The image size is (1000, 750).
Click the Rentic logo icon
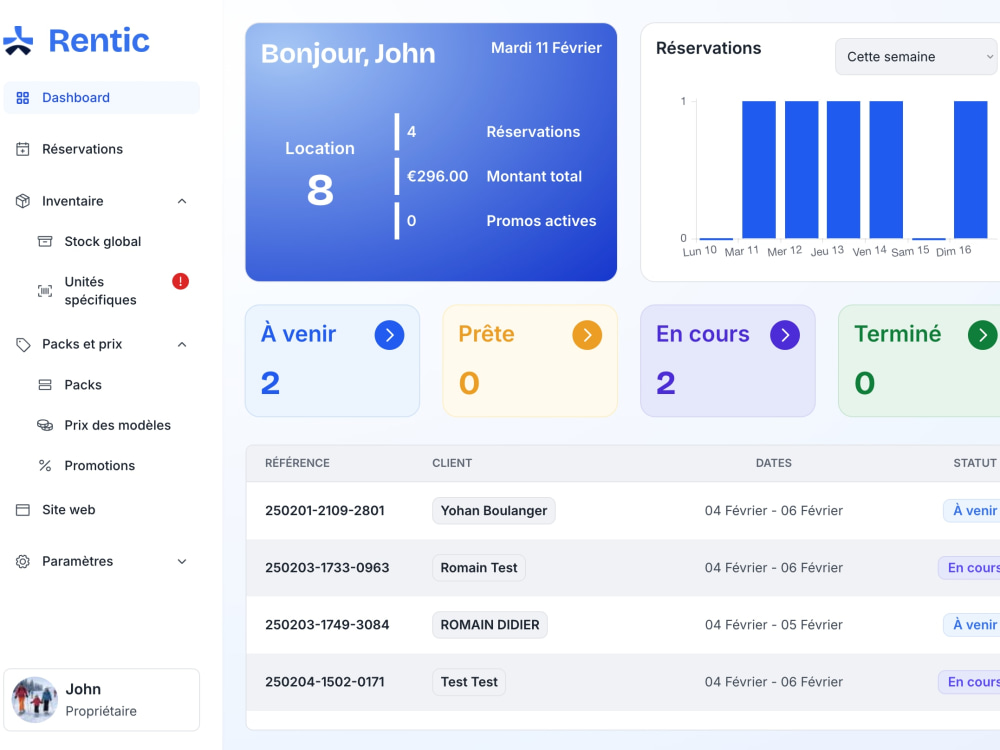pyautogui.click(x=18, y=41)
